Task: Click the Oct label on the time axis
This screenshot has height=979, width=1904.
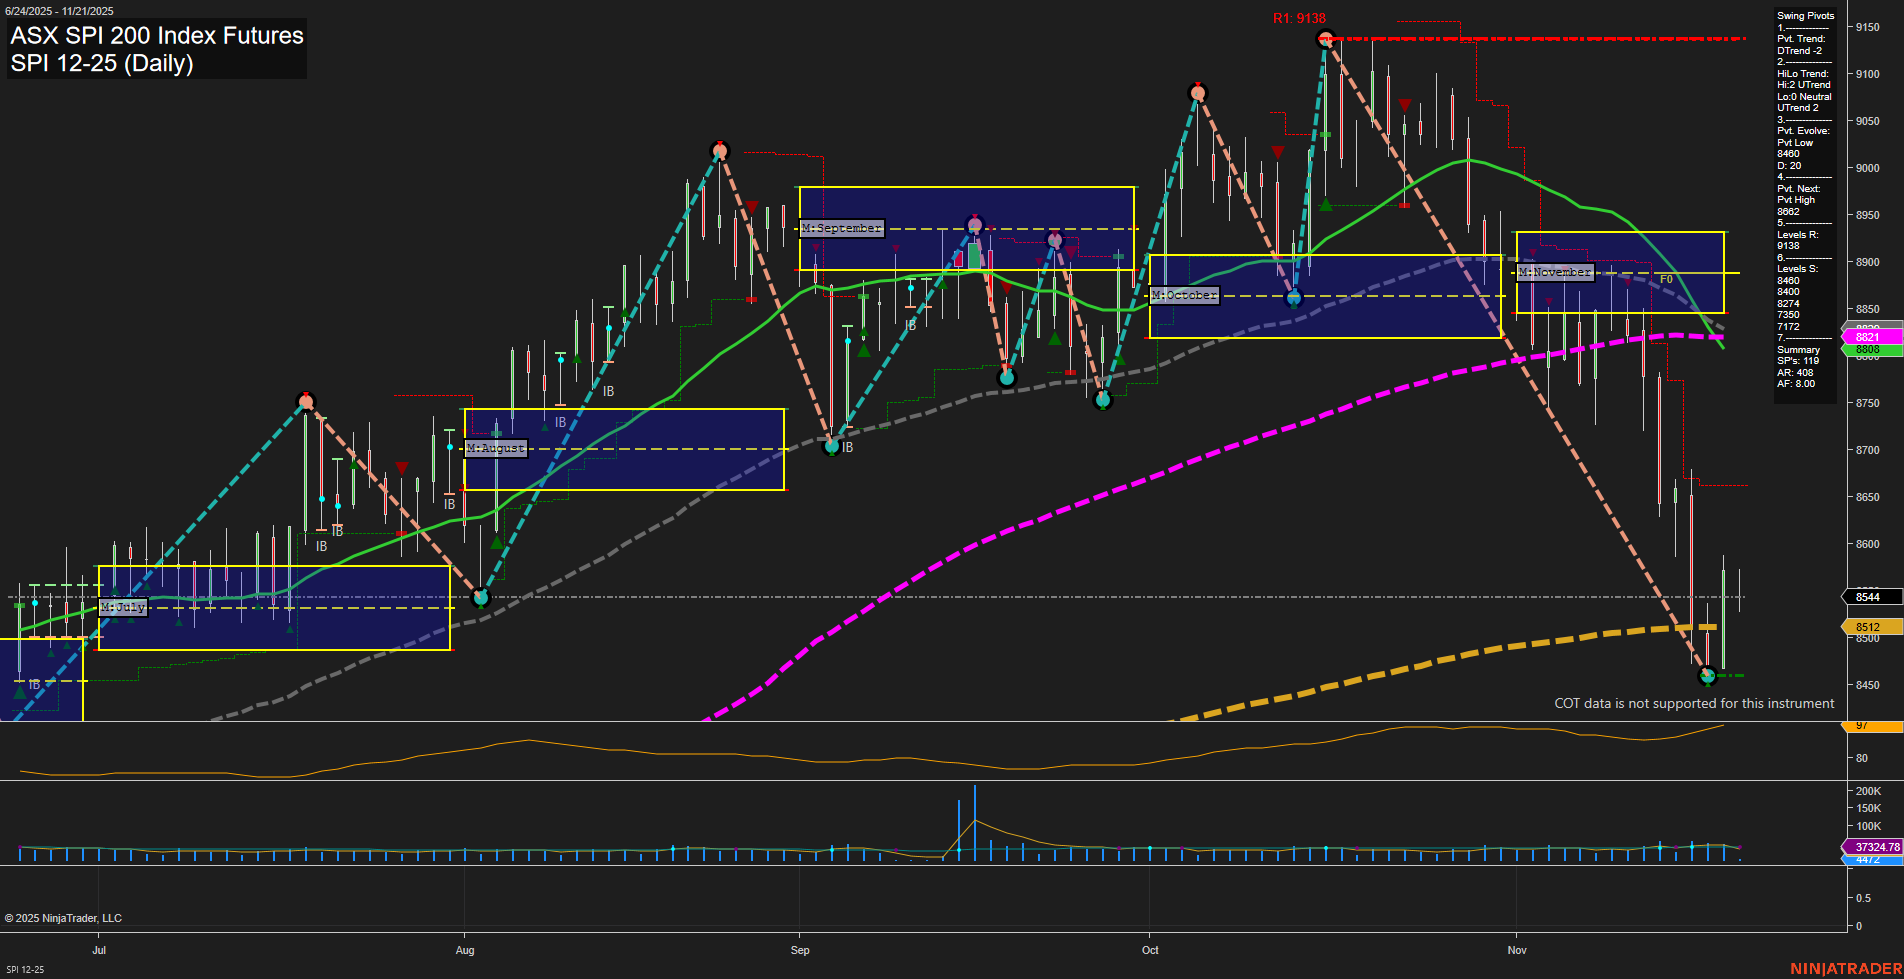Action: (x=1149, y=950)
